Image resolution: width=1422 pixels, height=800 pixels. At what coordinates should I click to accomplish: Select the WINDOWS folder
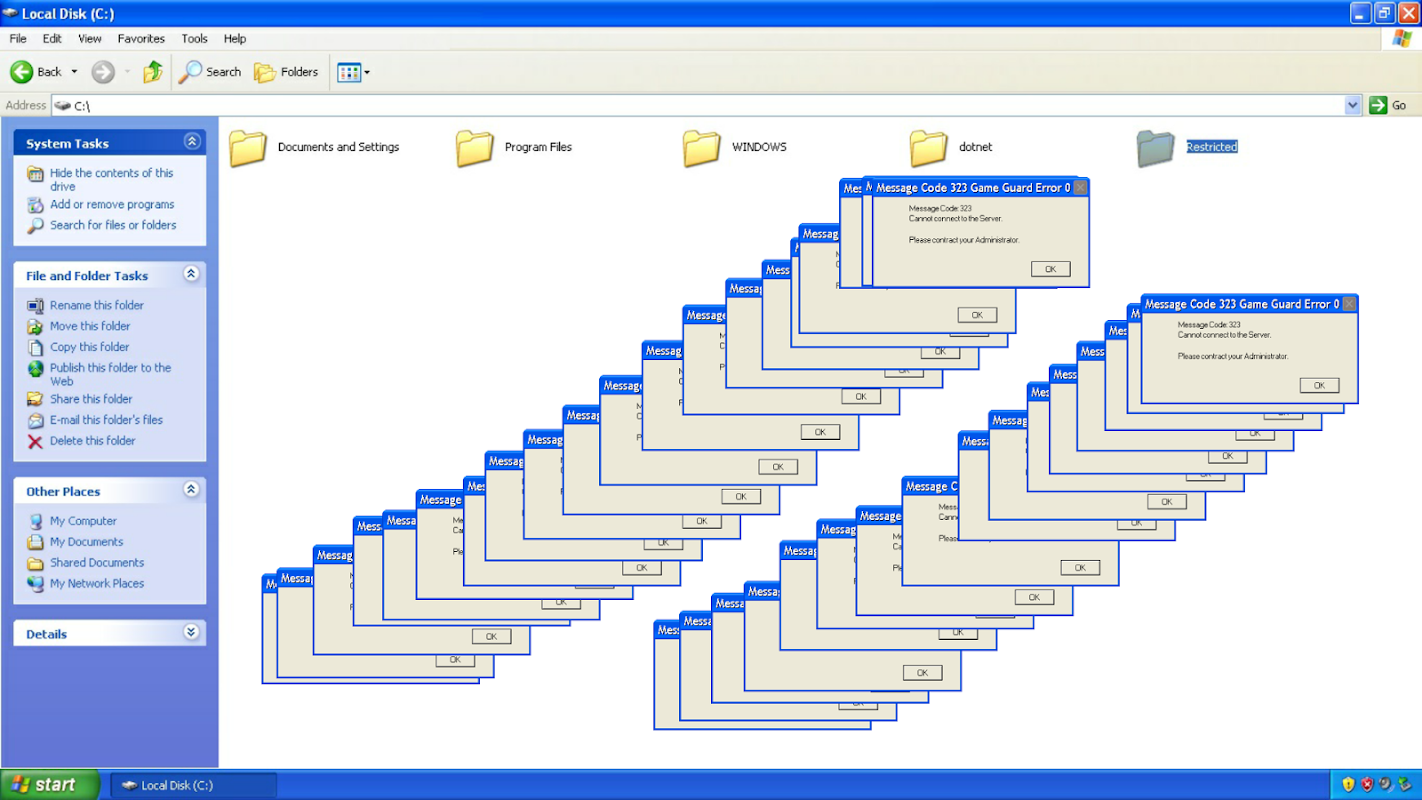[x=735, y=148]
